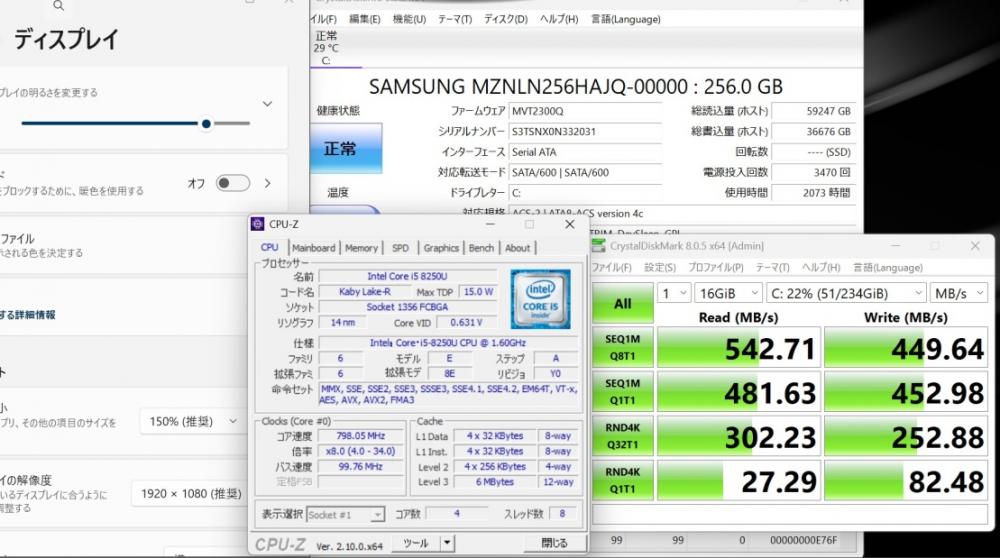Viewport: 1000px width, 558px height.
Task: Click the firmware field MVT2300Q
Action: point(585,111)
